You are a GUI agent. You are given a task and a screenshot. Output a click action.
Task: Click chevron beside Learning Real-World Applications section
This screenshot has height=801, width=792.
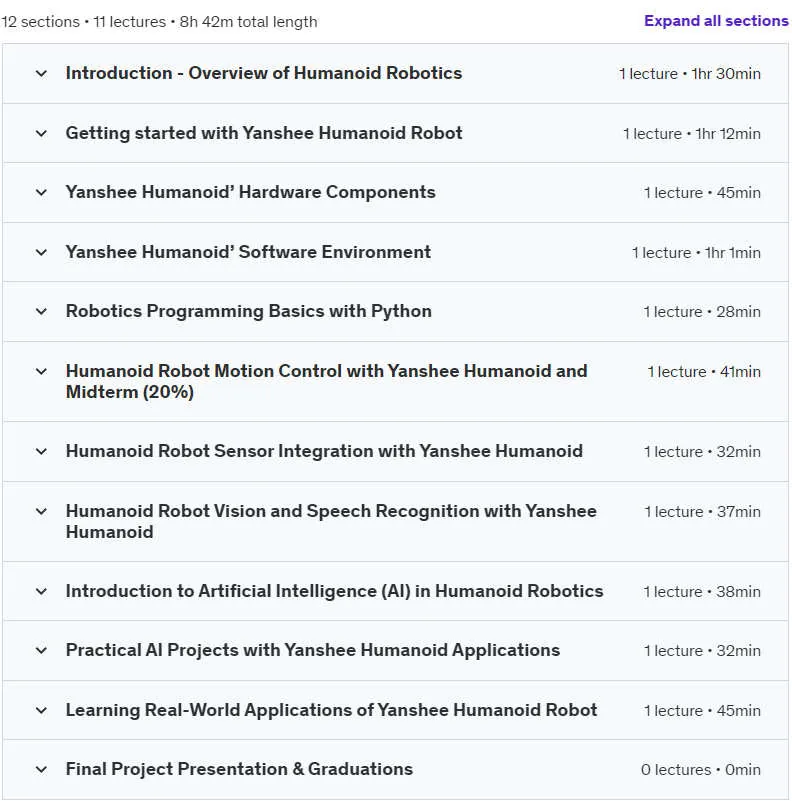click(41, 711)
